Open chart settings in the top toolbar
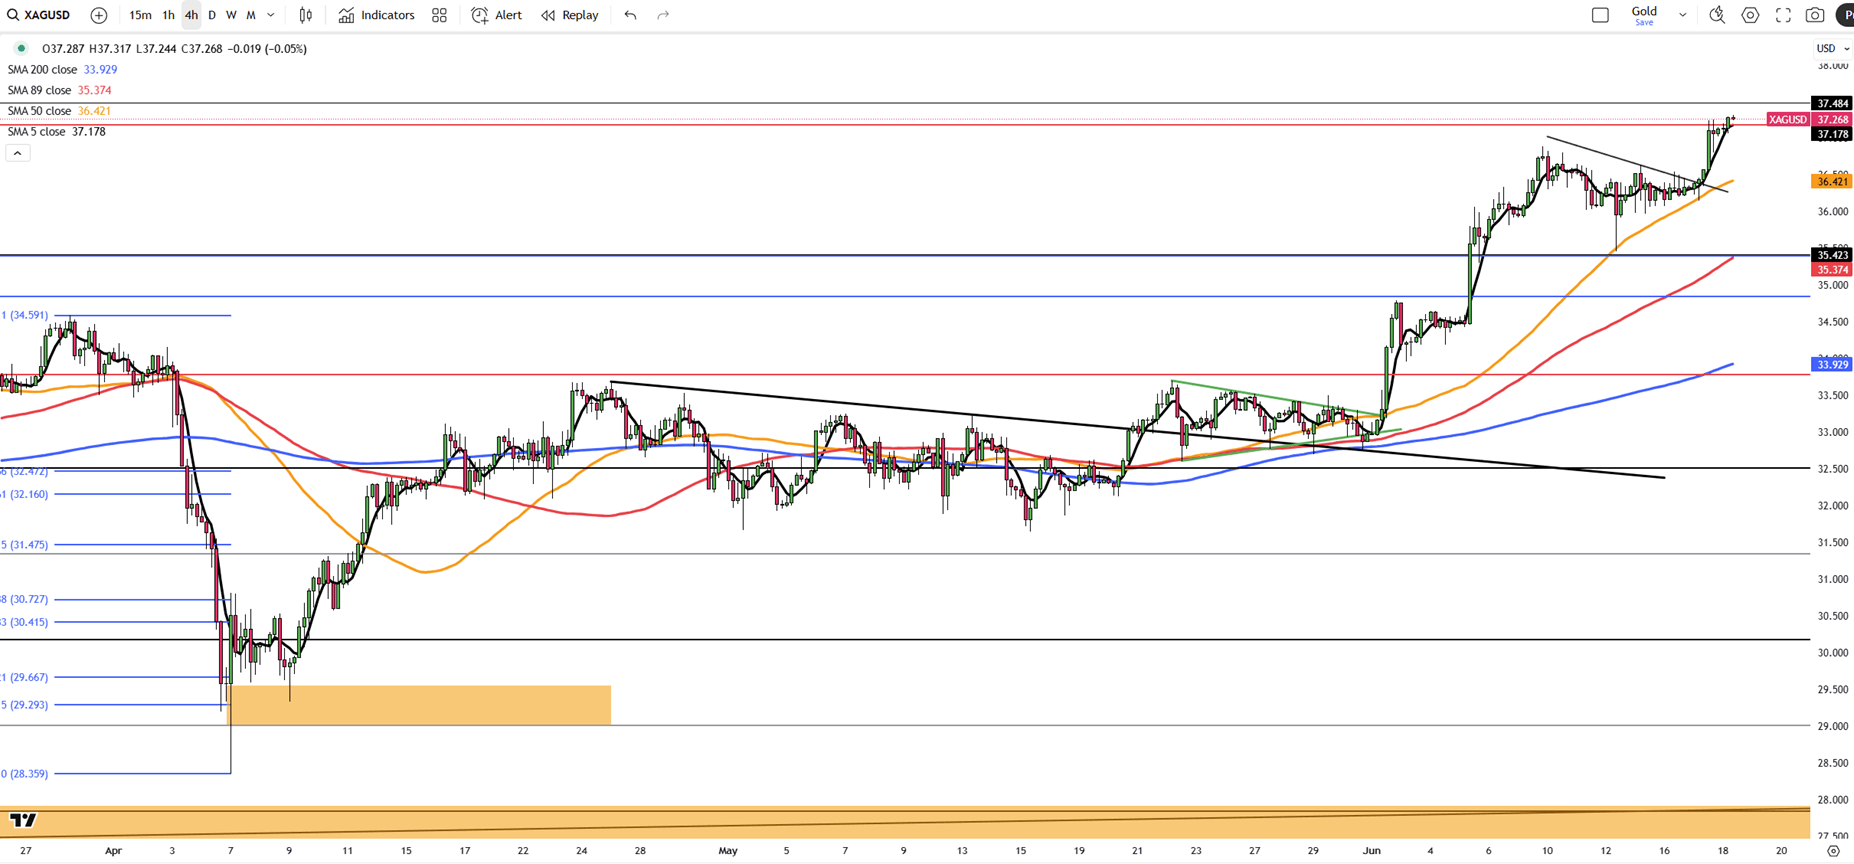Image resolution: width=1854 pixels, height=864 pixels. 1750,15
